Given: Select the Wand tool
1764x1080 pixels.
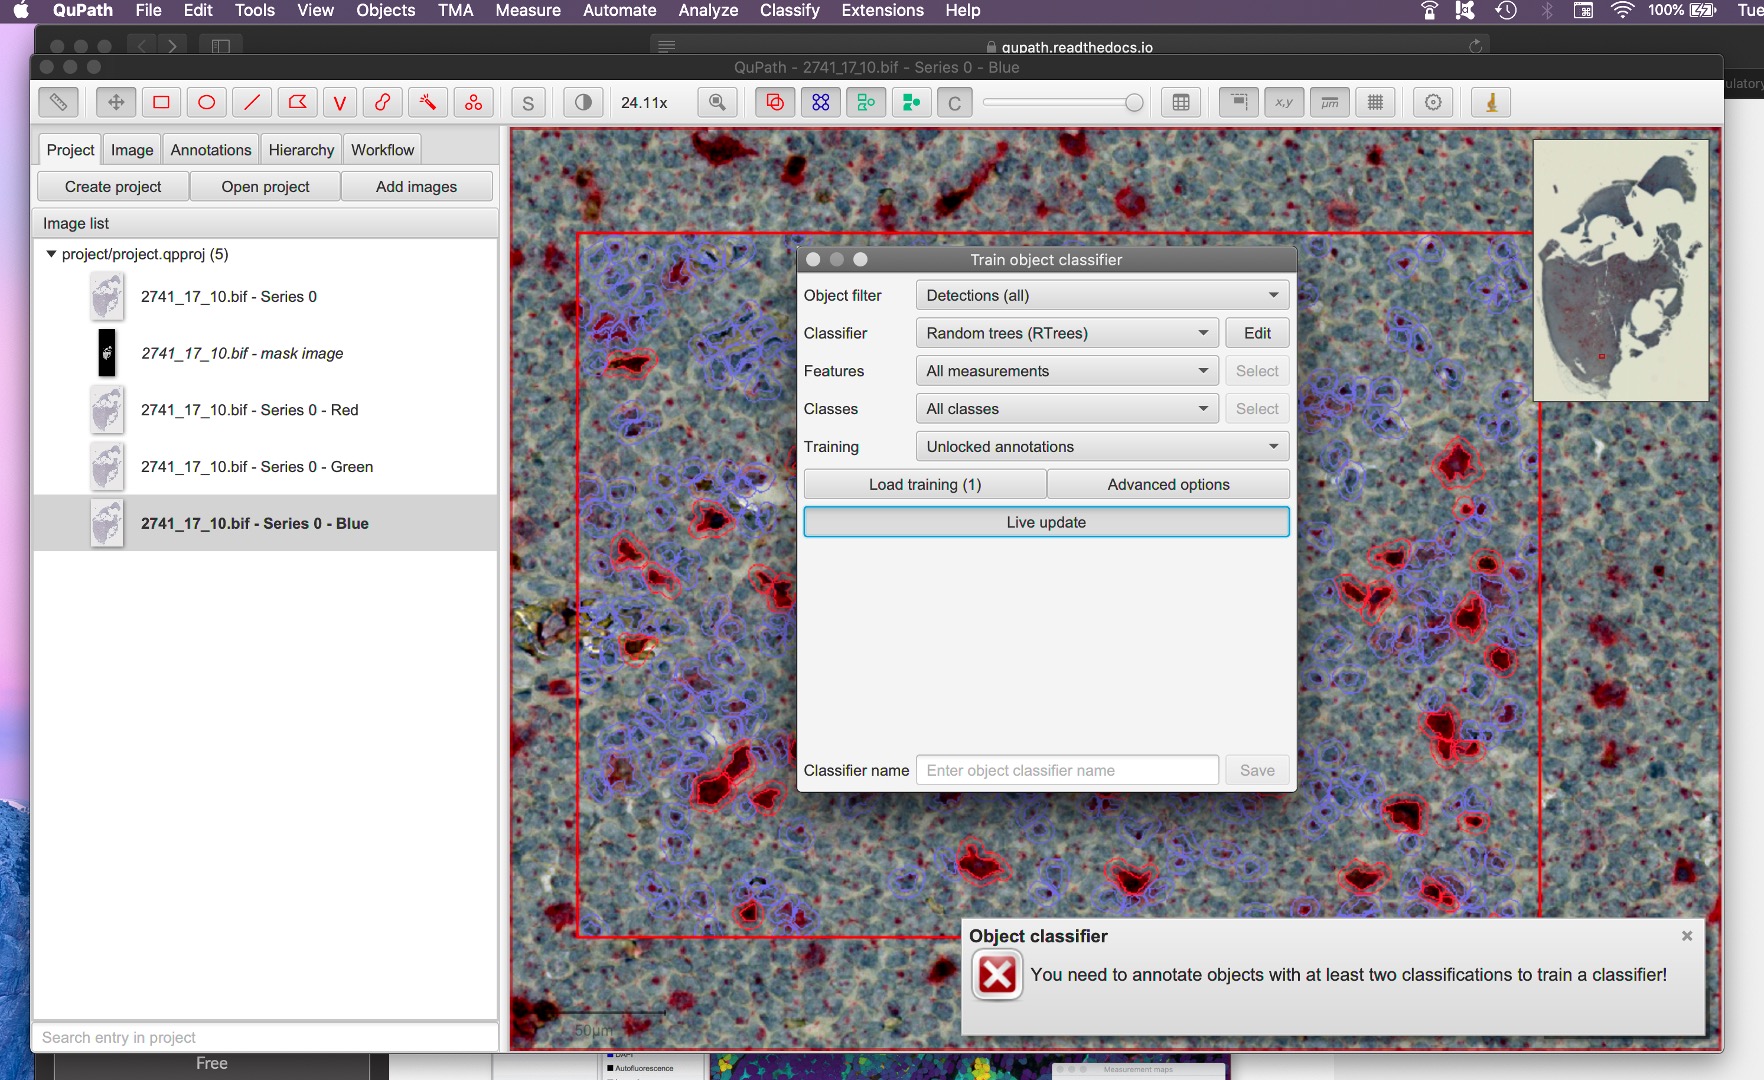Looking at the screenshot, I should [x=428, y=102].
